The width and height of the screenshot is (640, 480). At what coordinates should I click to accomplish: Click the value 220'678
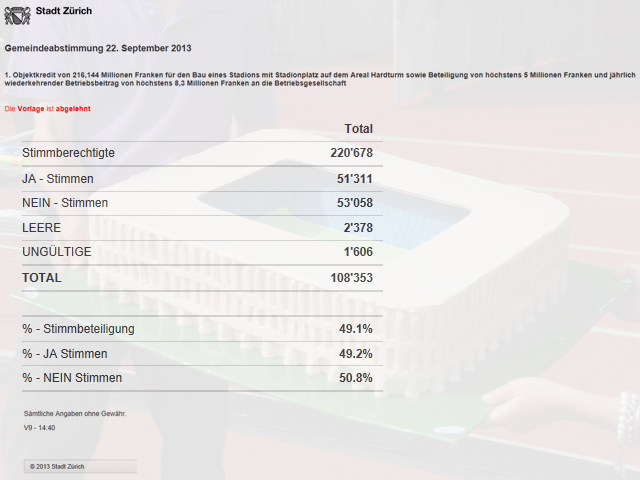[x=351, y=153]
